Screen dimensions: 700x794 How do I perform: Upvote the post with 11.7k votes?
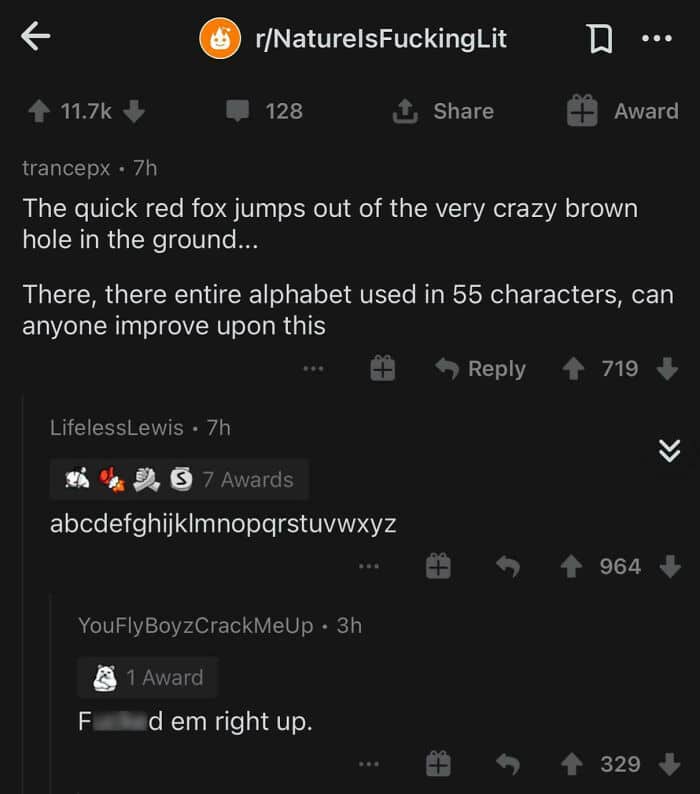tap(38, 111)
